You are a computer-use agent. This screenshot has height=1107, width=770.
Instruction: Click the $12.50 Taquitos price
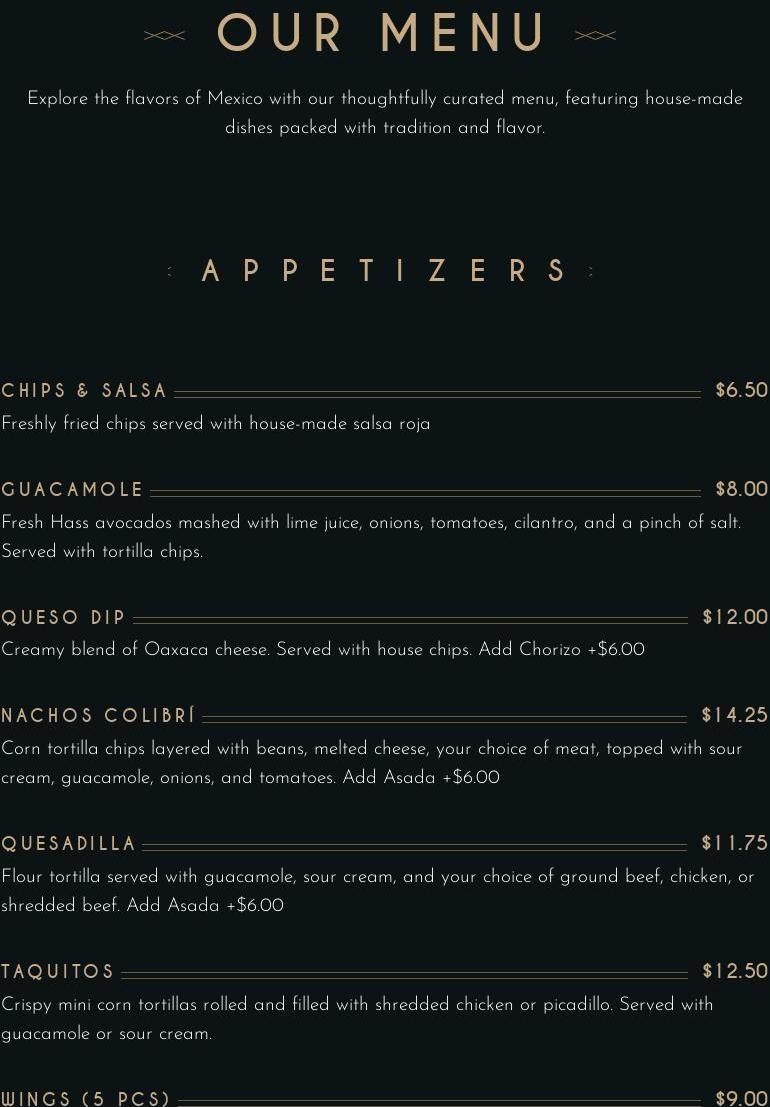tap(735, 971)
